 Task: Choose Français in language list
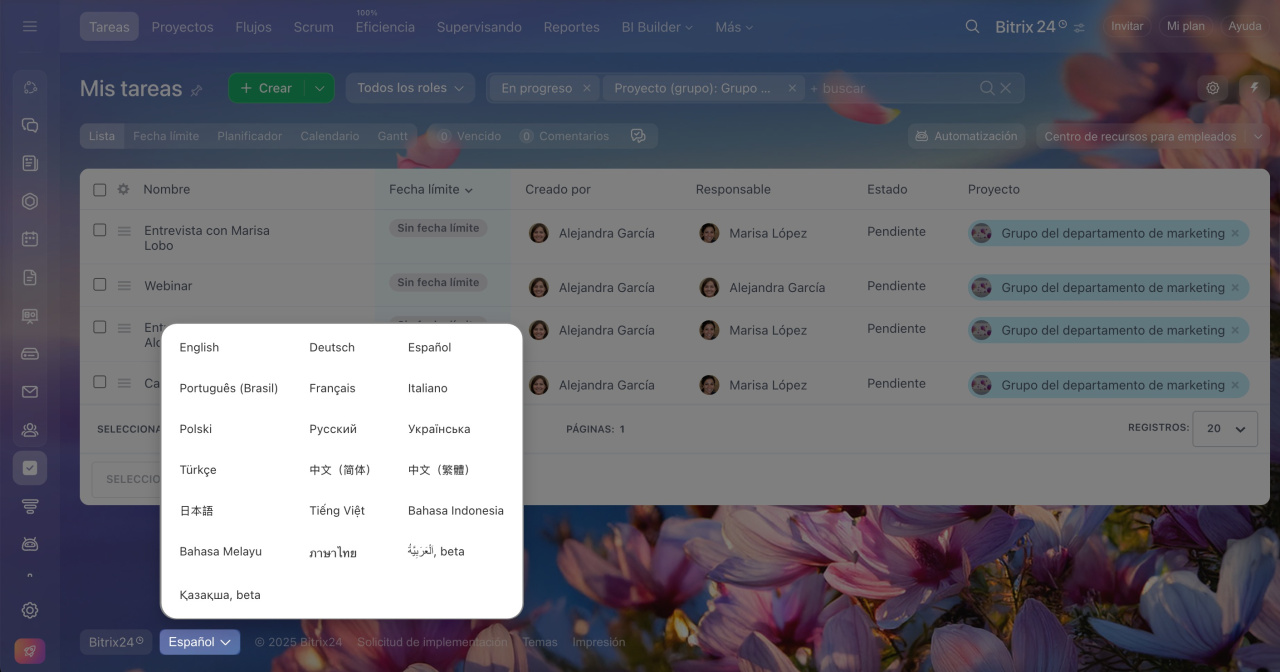pos(332,388)
